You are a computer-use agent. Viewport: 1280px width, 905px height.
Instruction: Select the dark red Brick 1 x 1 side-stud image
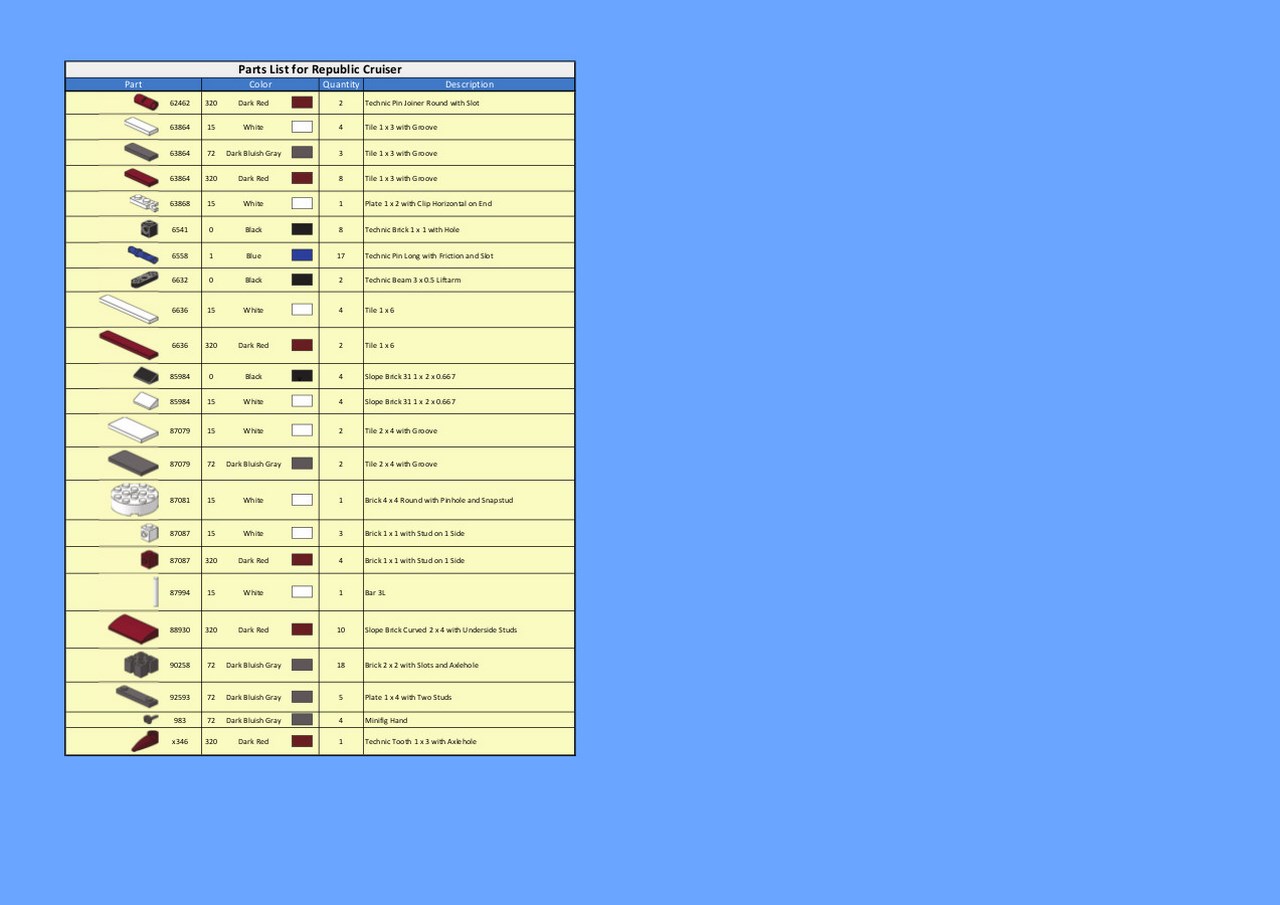(x=150, y=560)
